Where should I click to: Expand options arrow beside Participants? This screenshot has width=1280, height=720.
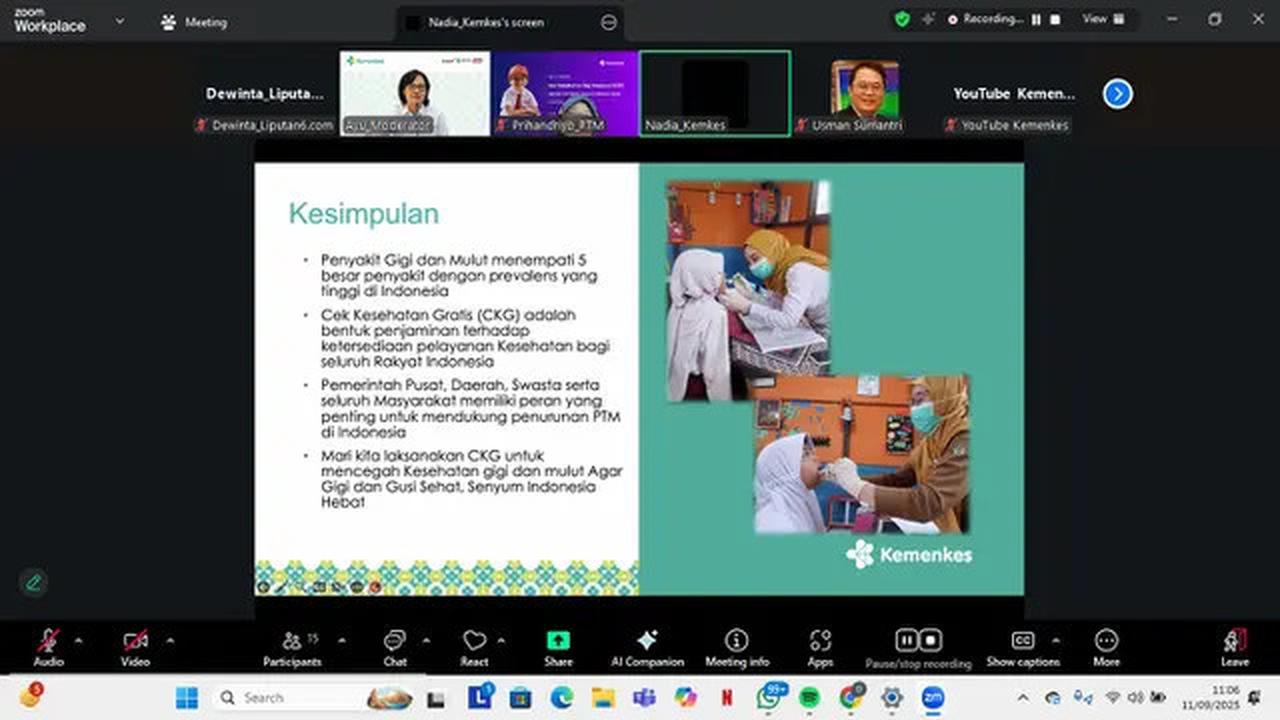click(342, 640)
